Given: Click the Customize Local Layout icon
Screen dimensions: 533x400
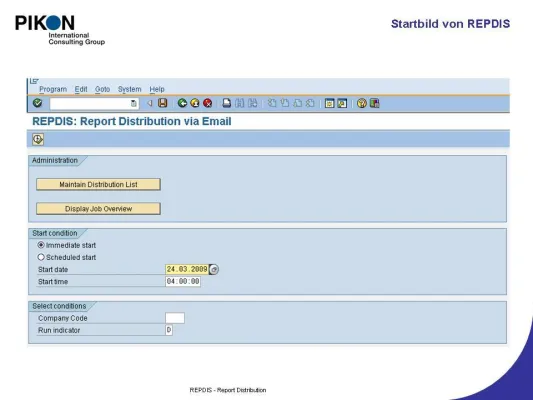Looking at the screenshot, I should 374,103.
